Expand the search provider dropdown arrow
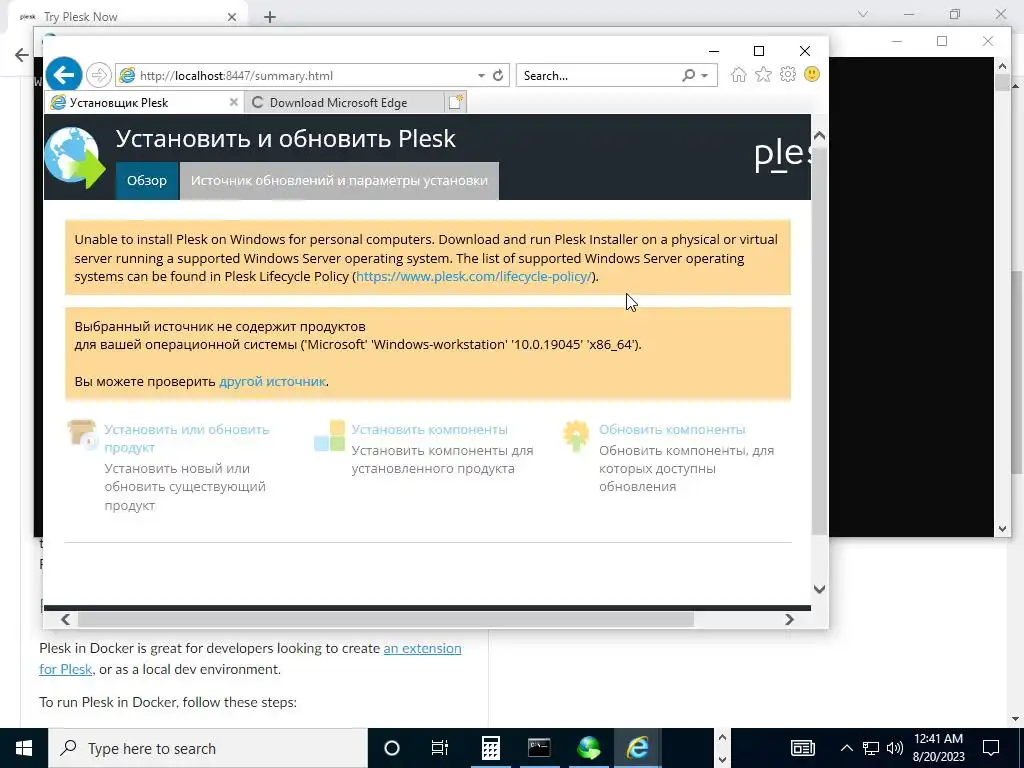Image resolution: width=1024 pixels, height=768 pixels. pyautogui.click(x=705, y=76)
